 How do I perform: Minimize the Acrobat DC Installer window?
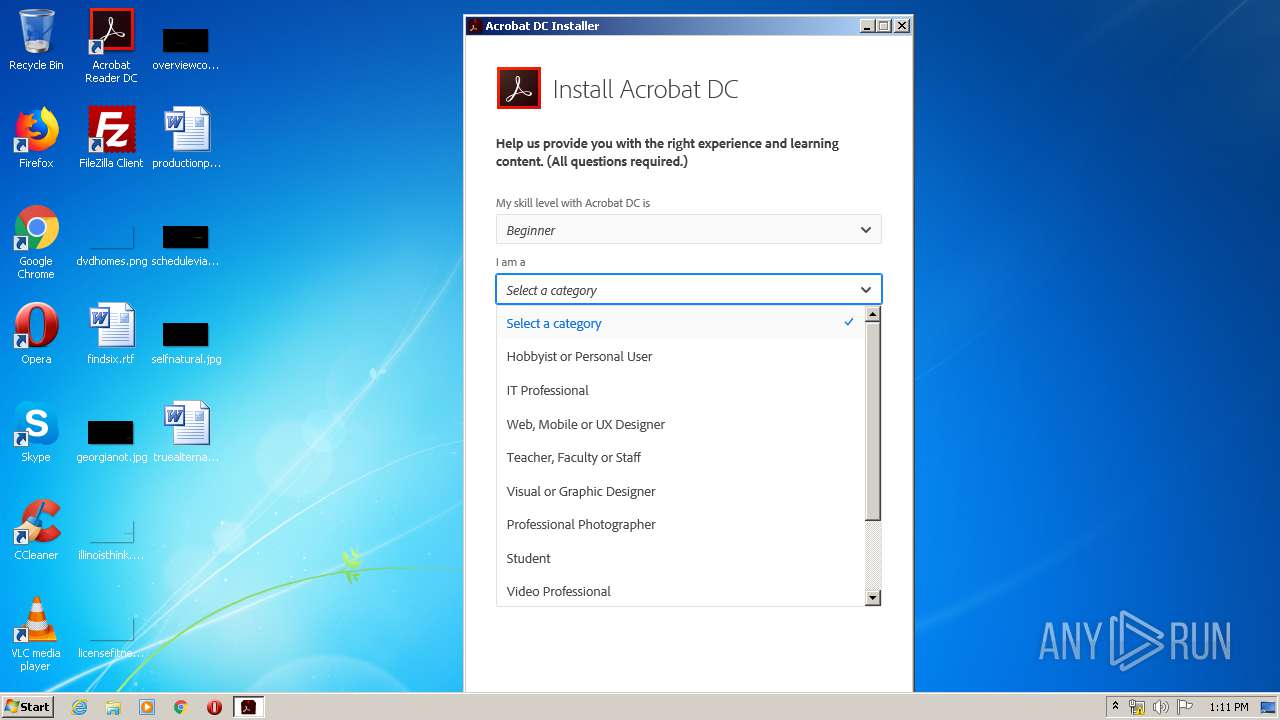pos(866,26)
